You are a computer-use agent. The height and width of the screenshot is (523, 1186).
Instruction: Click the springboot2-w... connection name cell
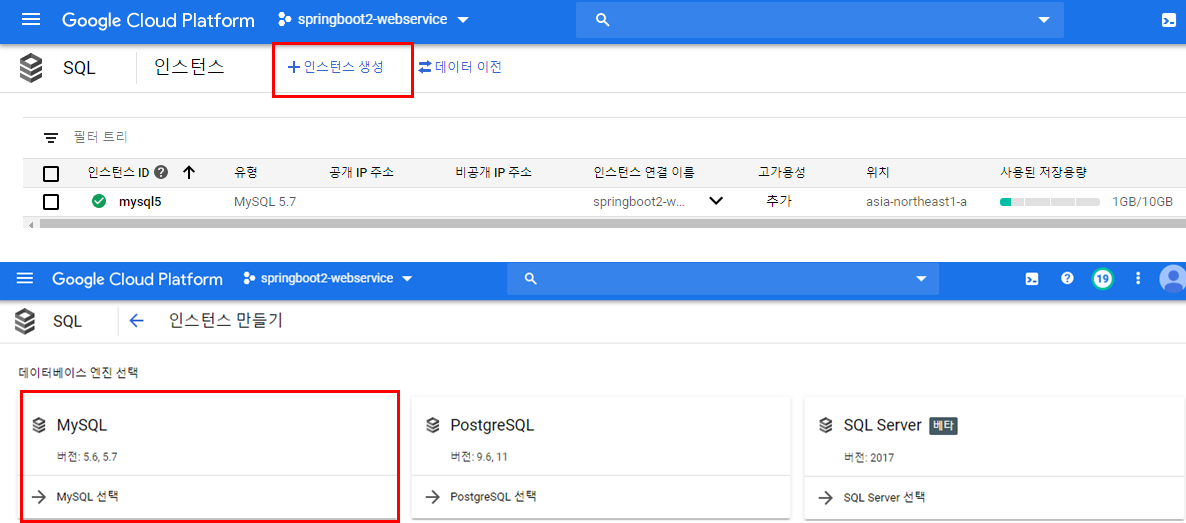pos(639,202)
